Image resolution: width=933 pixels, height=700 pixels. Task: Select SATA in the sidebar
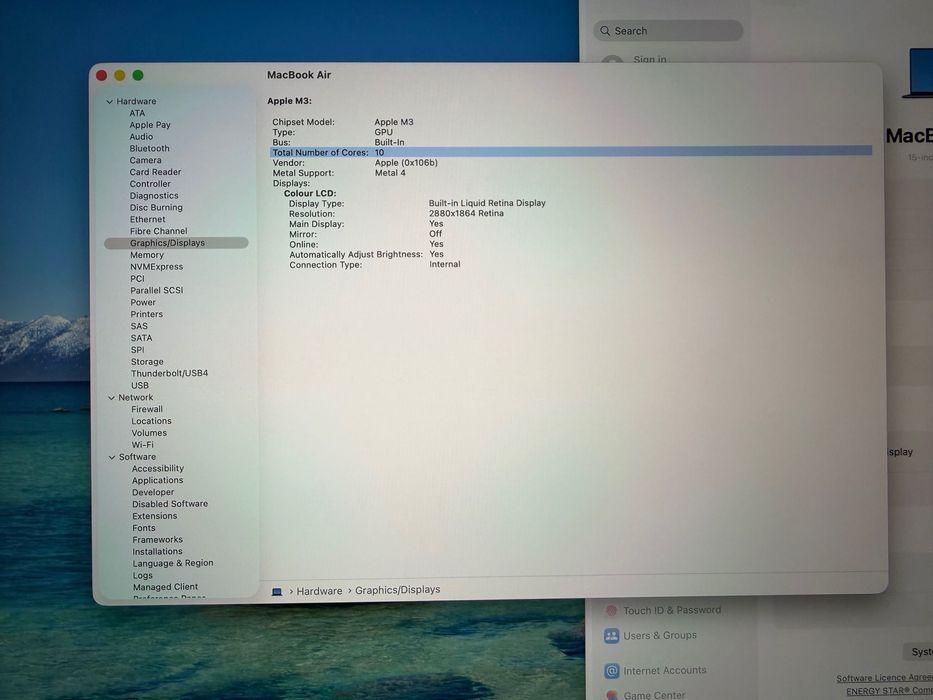click(x=141, y=338)
